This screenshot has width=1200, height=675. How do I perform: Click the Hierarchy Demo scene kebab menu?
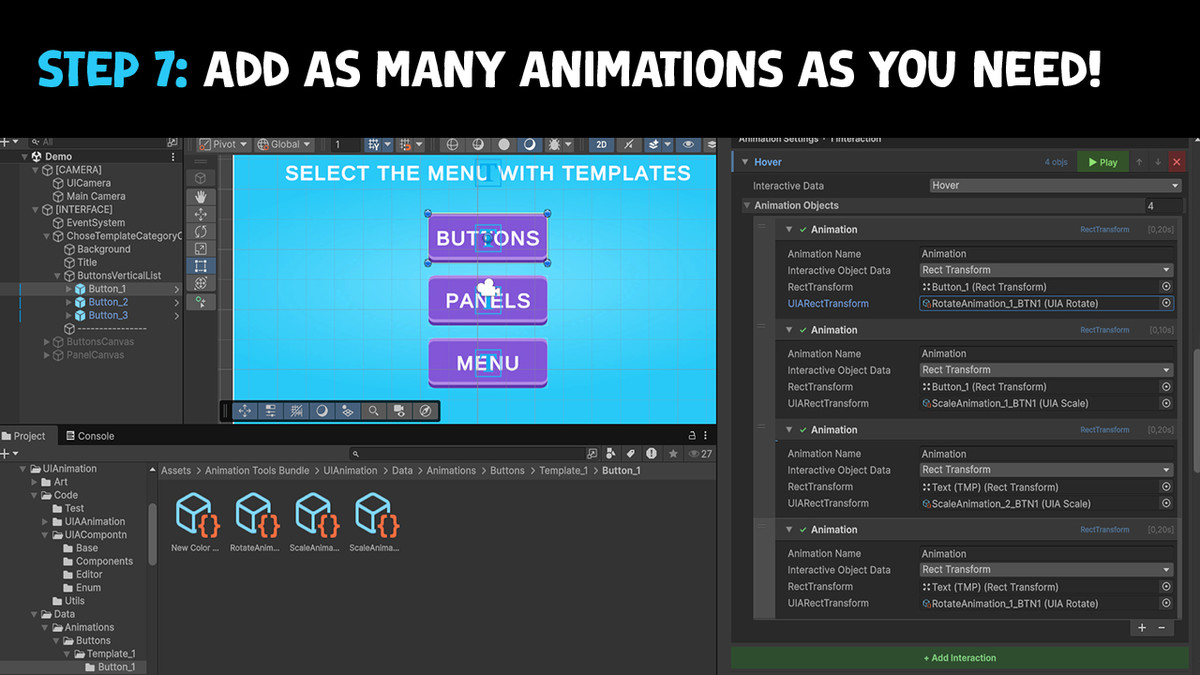coord(173,157)
